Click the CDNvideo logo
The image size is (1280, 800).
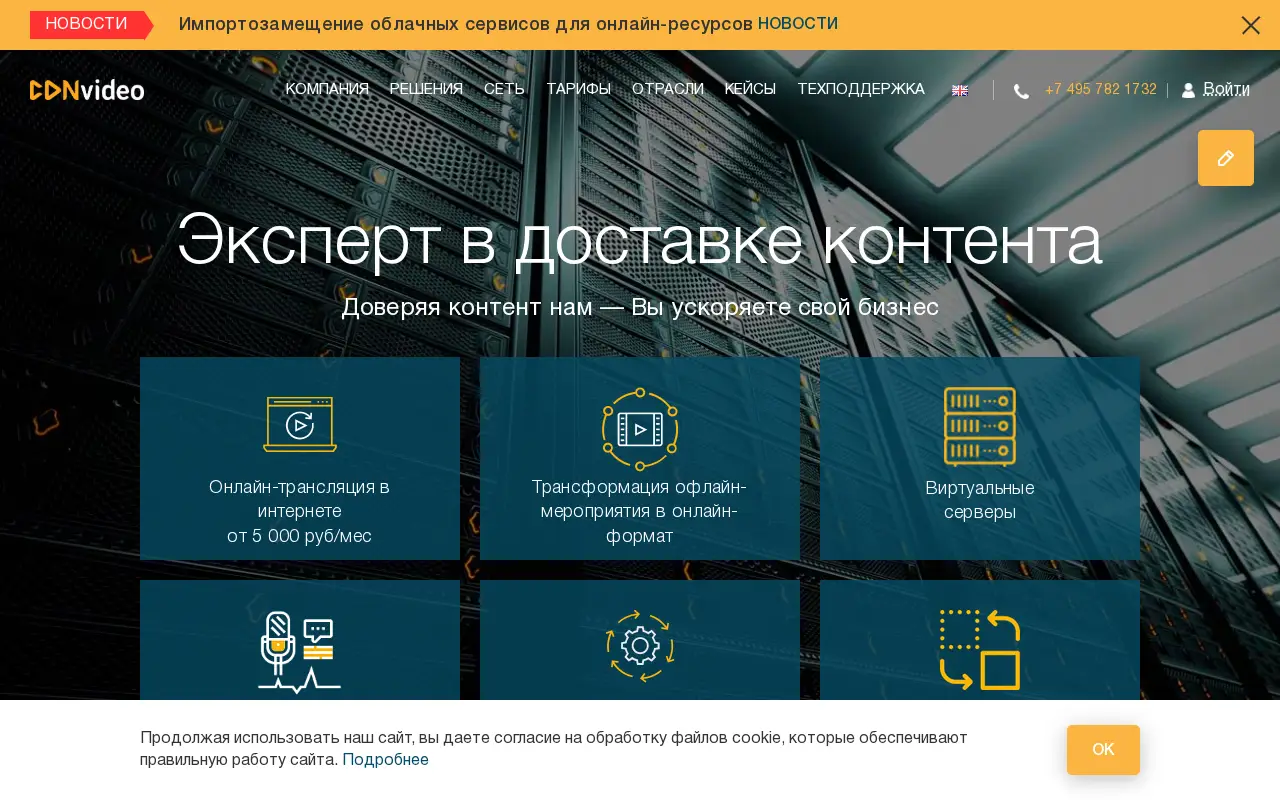87,90
